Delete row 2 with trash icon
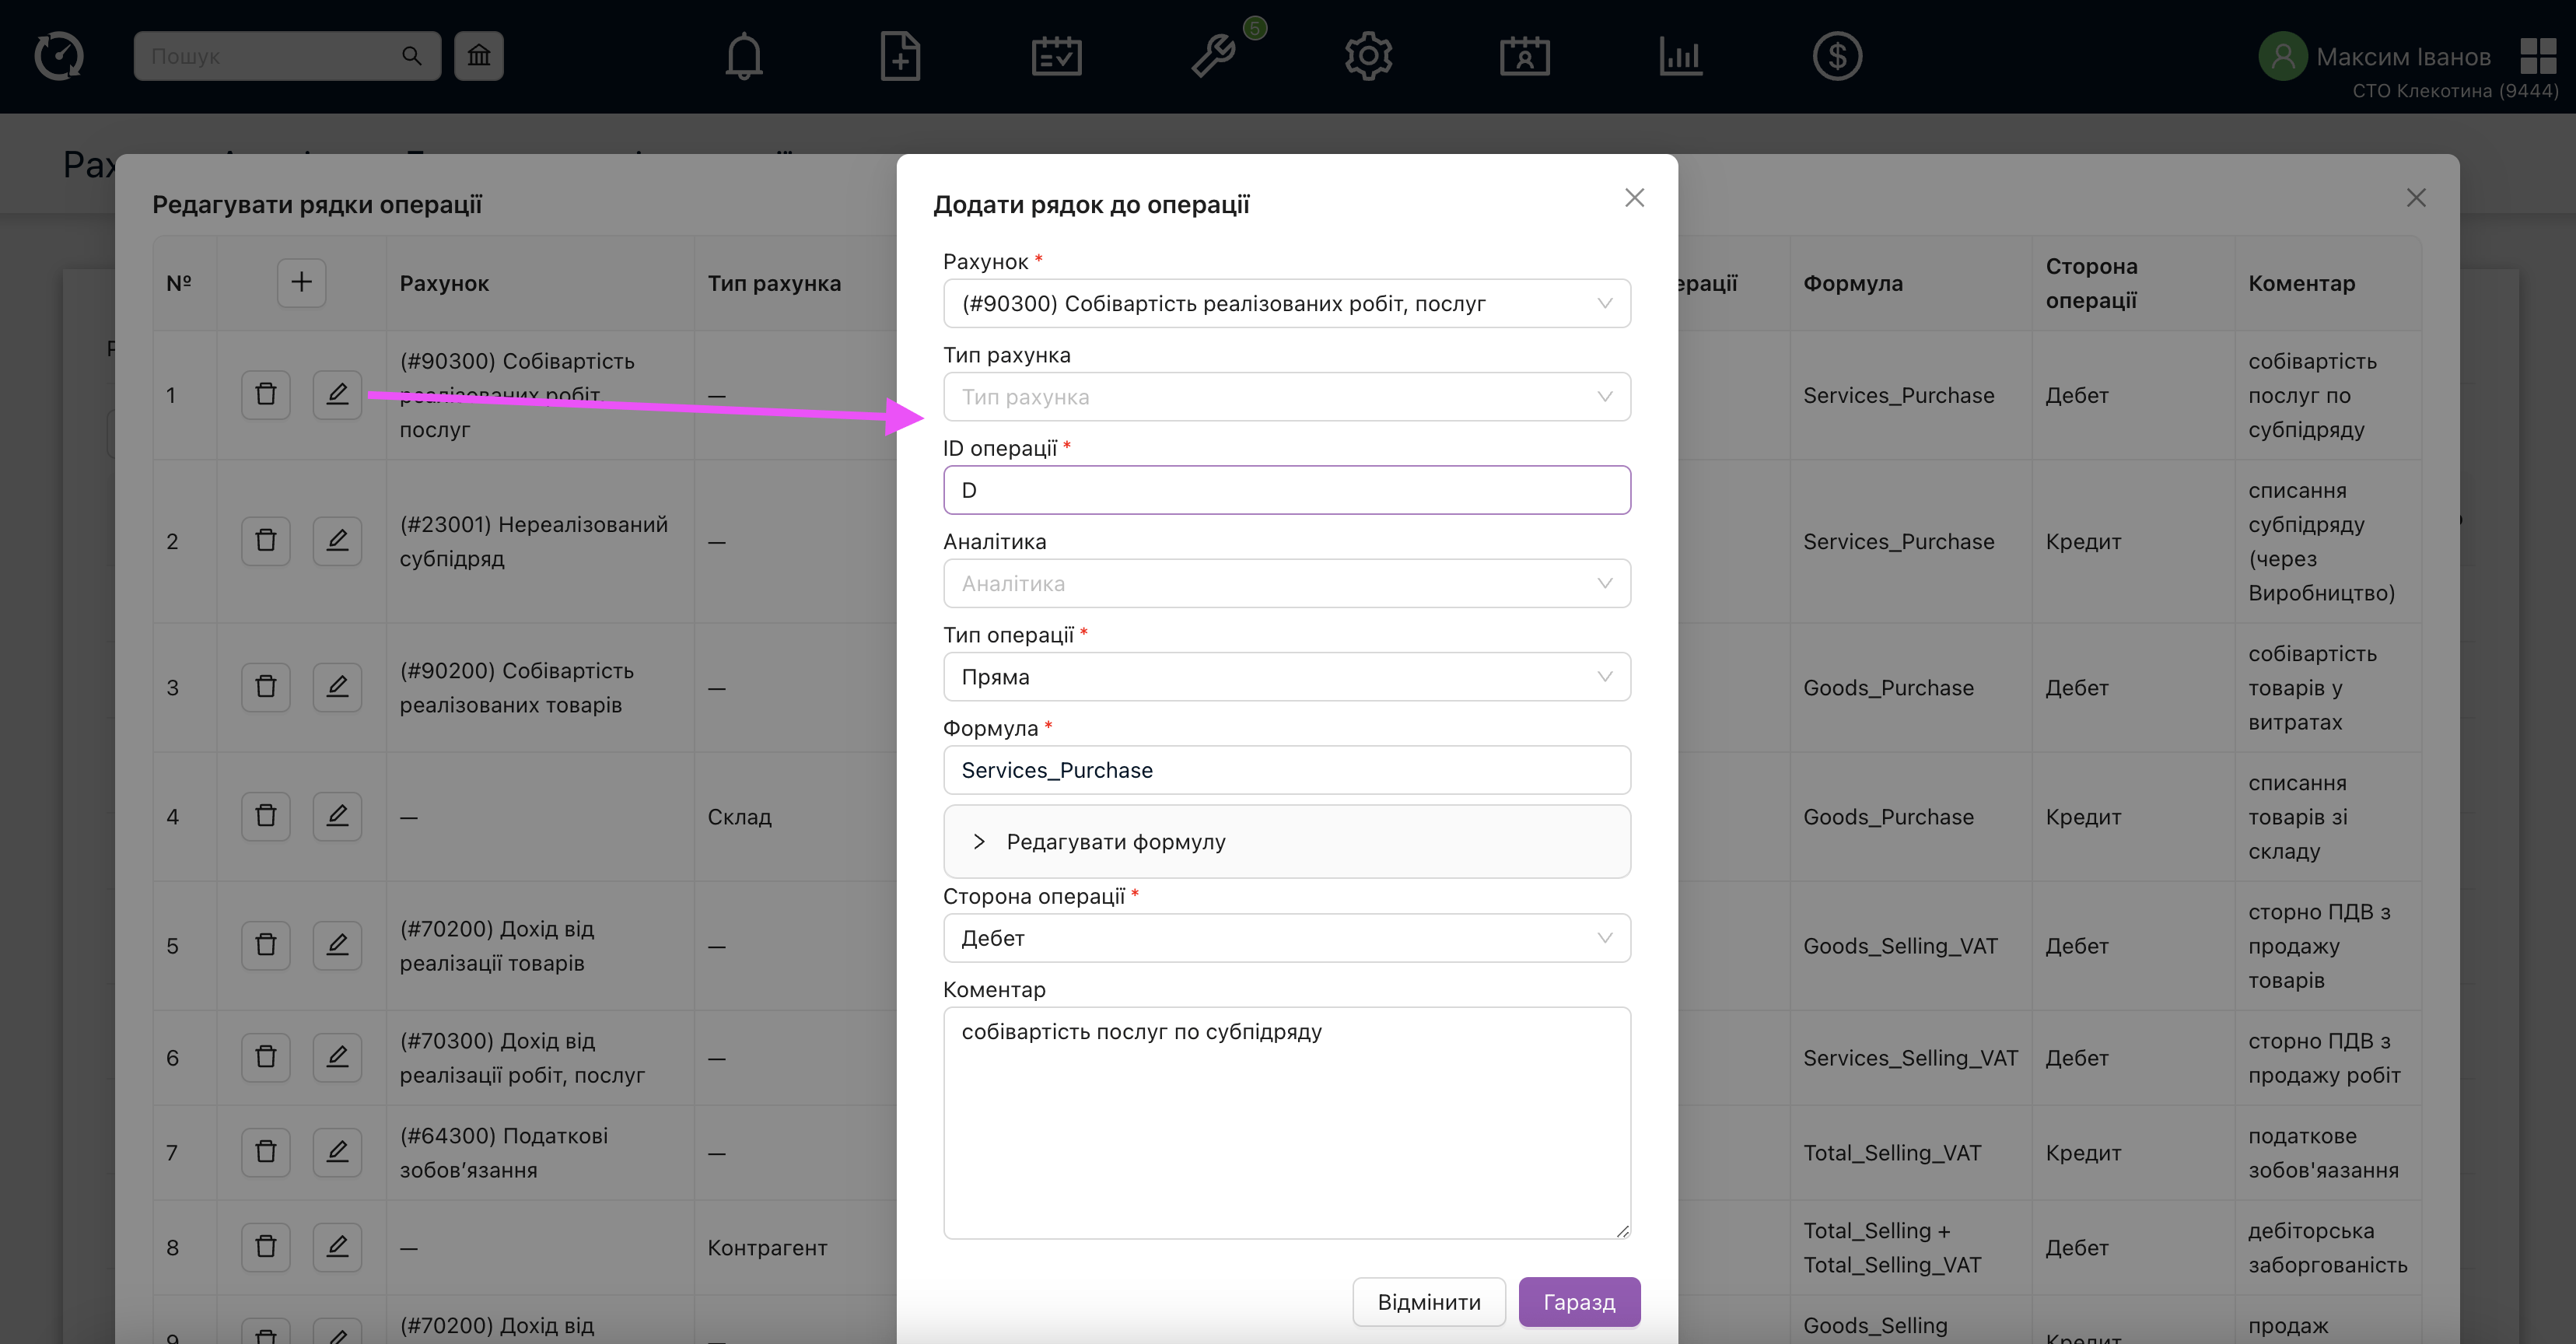 click(x=265, y=541)
